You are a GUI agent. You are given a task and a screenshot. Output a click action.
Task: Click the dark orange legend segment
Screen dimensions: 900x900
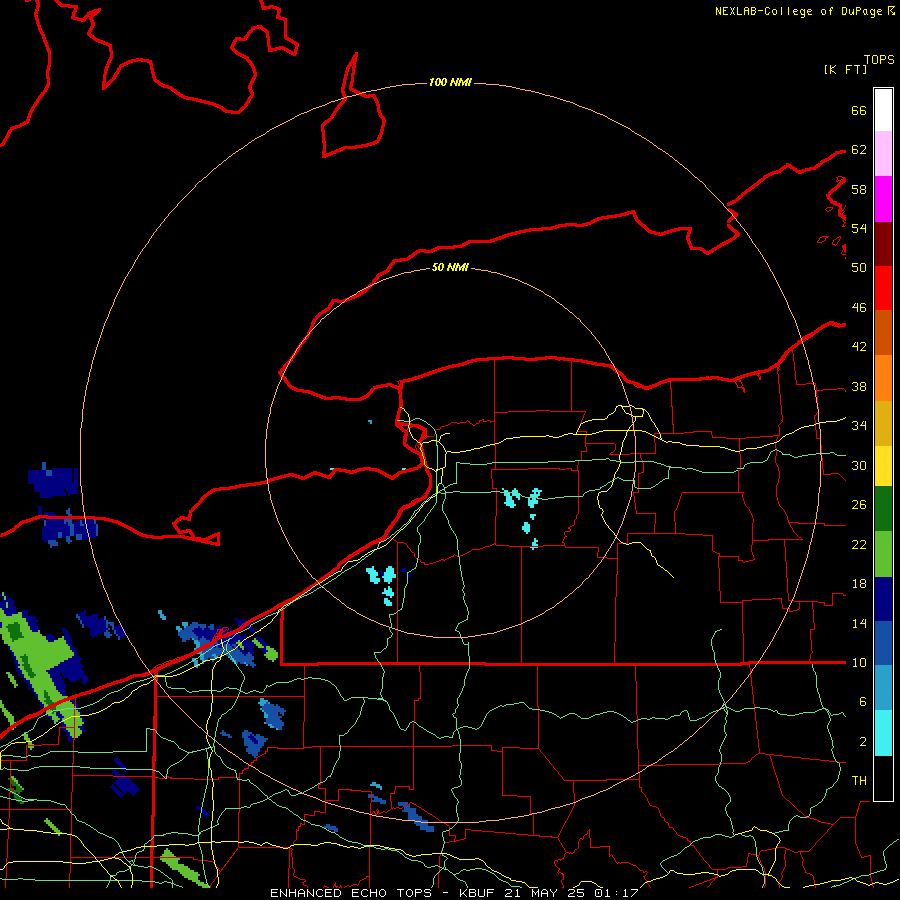pos(883,333)
